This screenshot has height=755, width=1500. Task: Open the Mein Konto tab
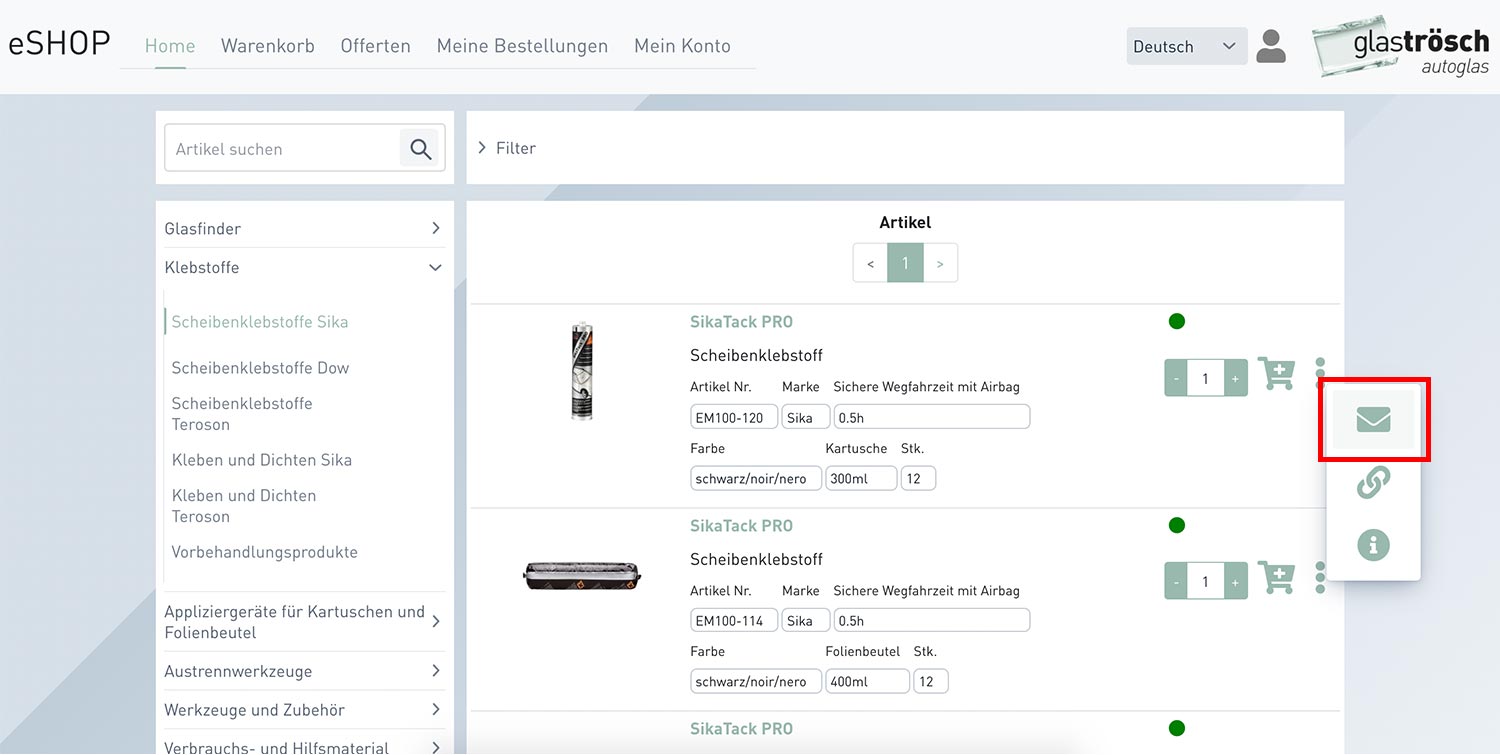click(x=682, y=46)
